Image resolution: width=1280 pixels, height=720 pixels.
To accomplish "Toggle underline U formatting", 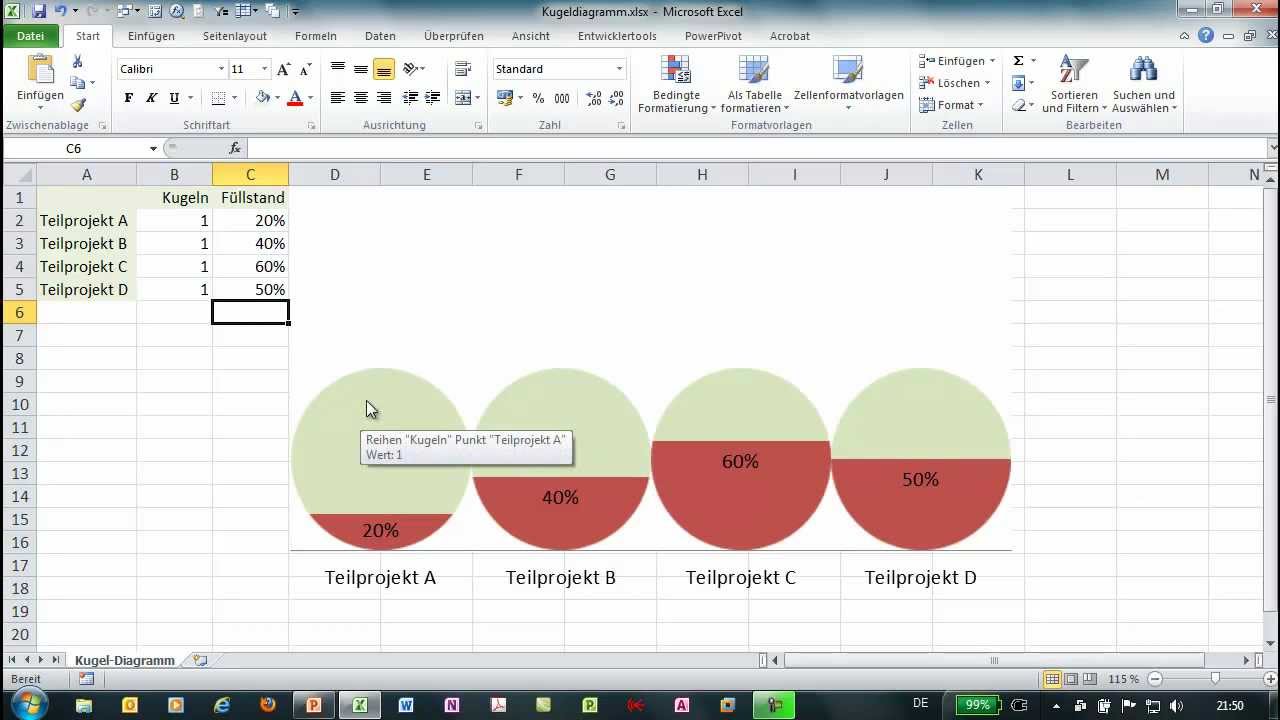I will coord(174,98).
